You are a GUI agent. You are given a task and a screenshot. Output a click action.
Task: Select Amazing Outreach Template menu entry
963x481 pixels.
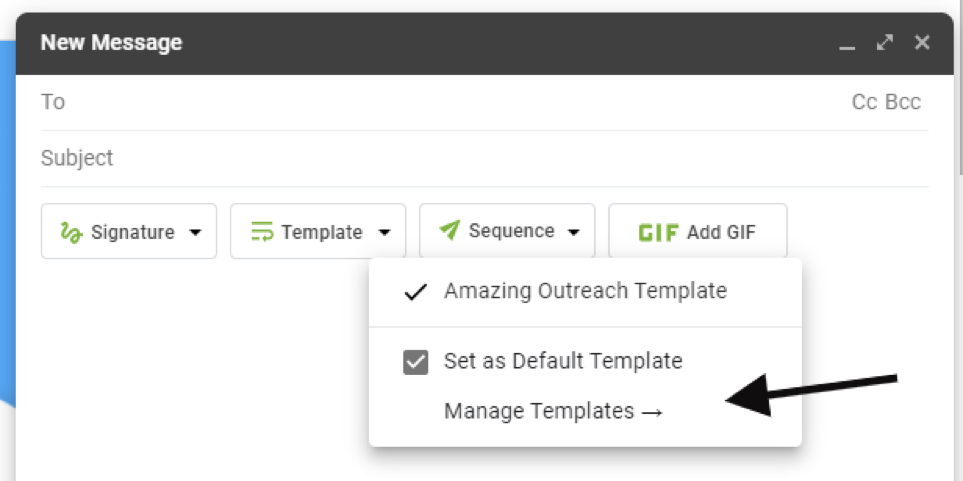click(585, 292)
